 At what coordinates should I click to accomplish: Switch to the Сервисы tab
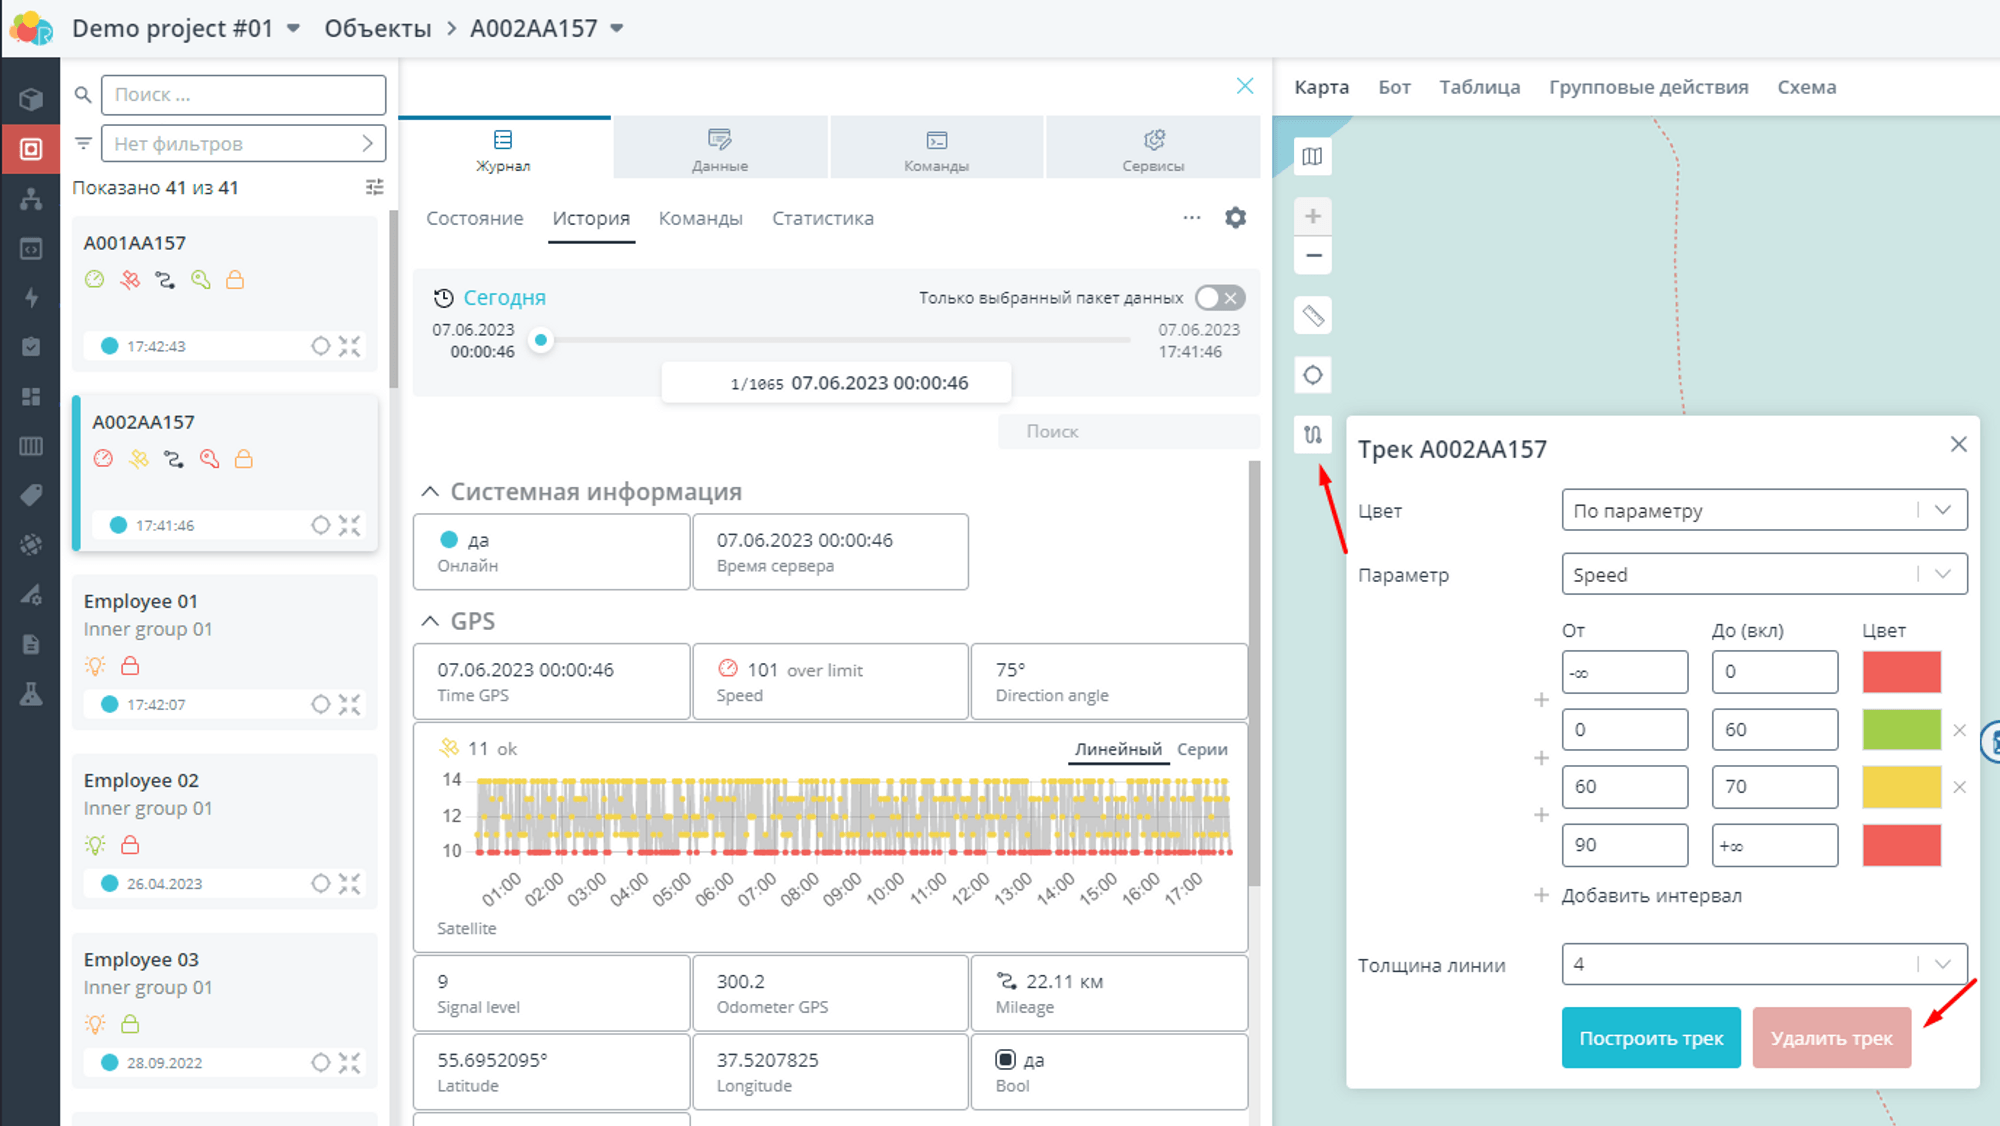[1153, 150]
